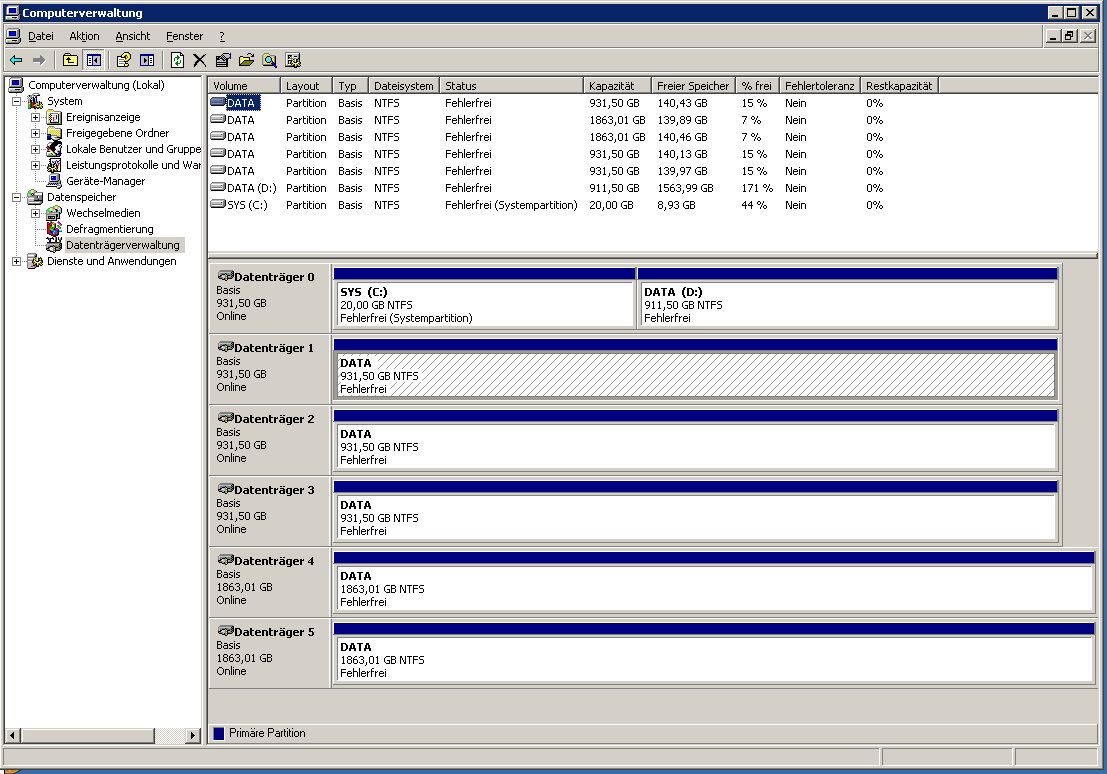Sort by the Status column header
This screenshot has height=774, width=1107.
(512, 85)
